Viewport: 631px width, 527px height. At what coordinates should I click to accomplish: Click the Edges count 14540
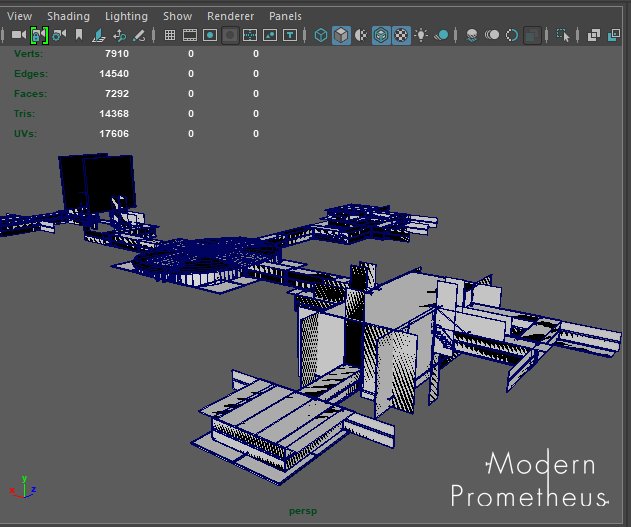(x=114, y=74)
